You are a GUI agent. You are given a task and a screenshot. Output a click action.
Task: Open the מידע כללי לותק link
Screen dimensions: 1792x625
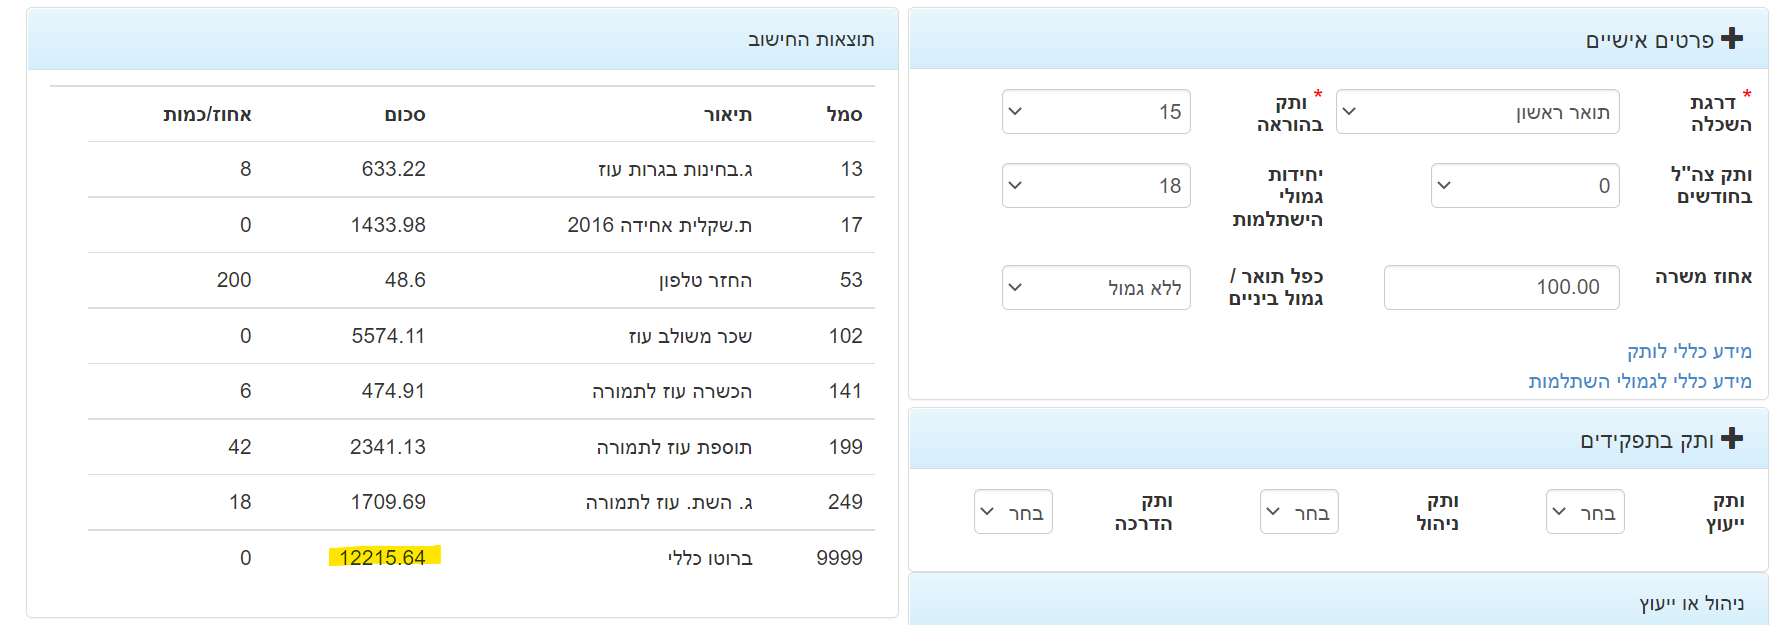[x=1689, y=352]
